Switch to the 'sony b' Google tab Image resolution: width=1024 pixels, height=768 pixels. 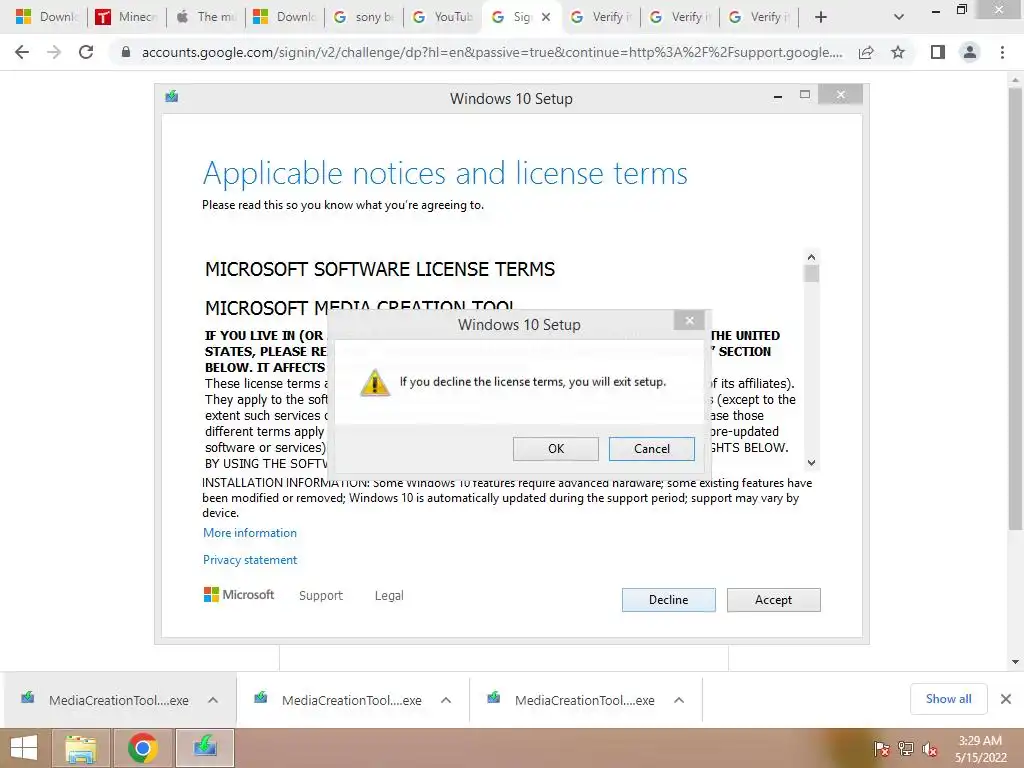(364, 17)
